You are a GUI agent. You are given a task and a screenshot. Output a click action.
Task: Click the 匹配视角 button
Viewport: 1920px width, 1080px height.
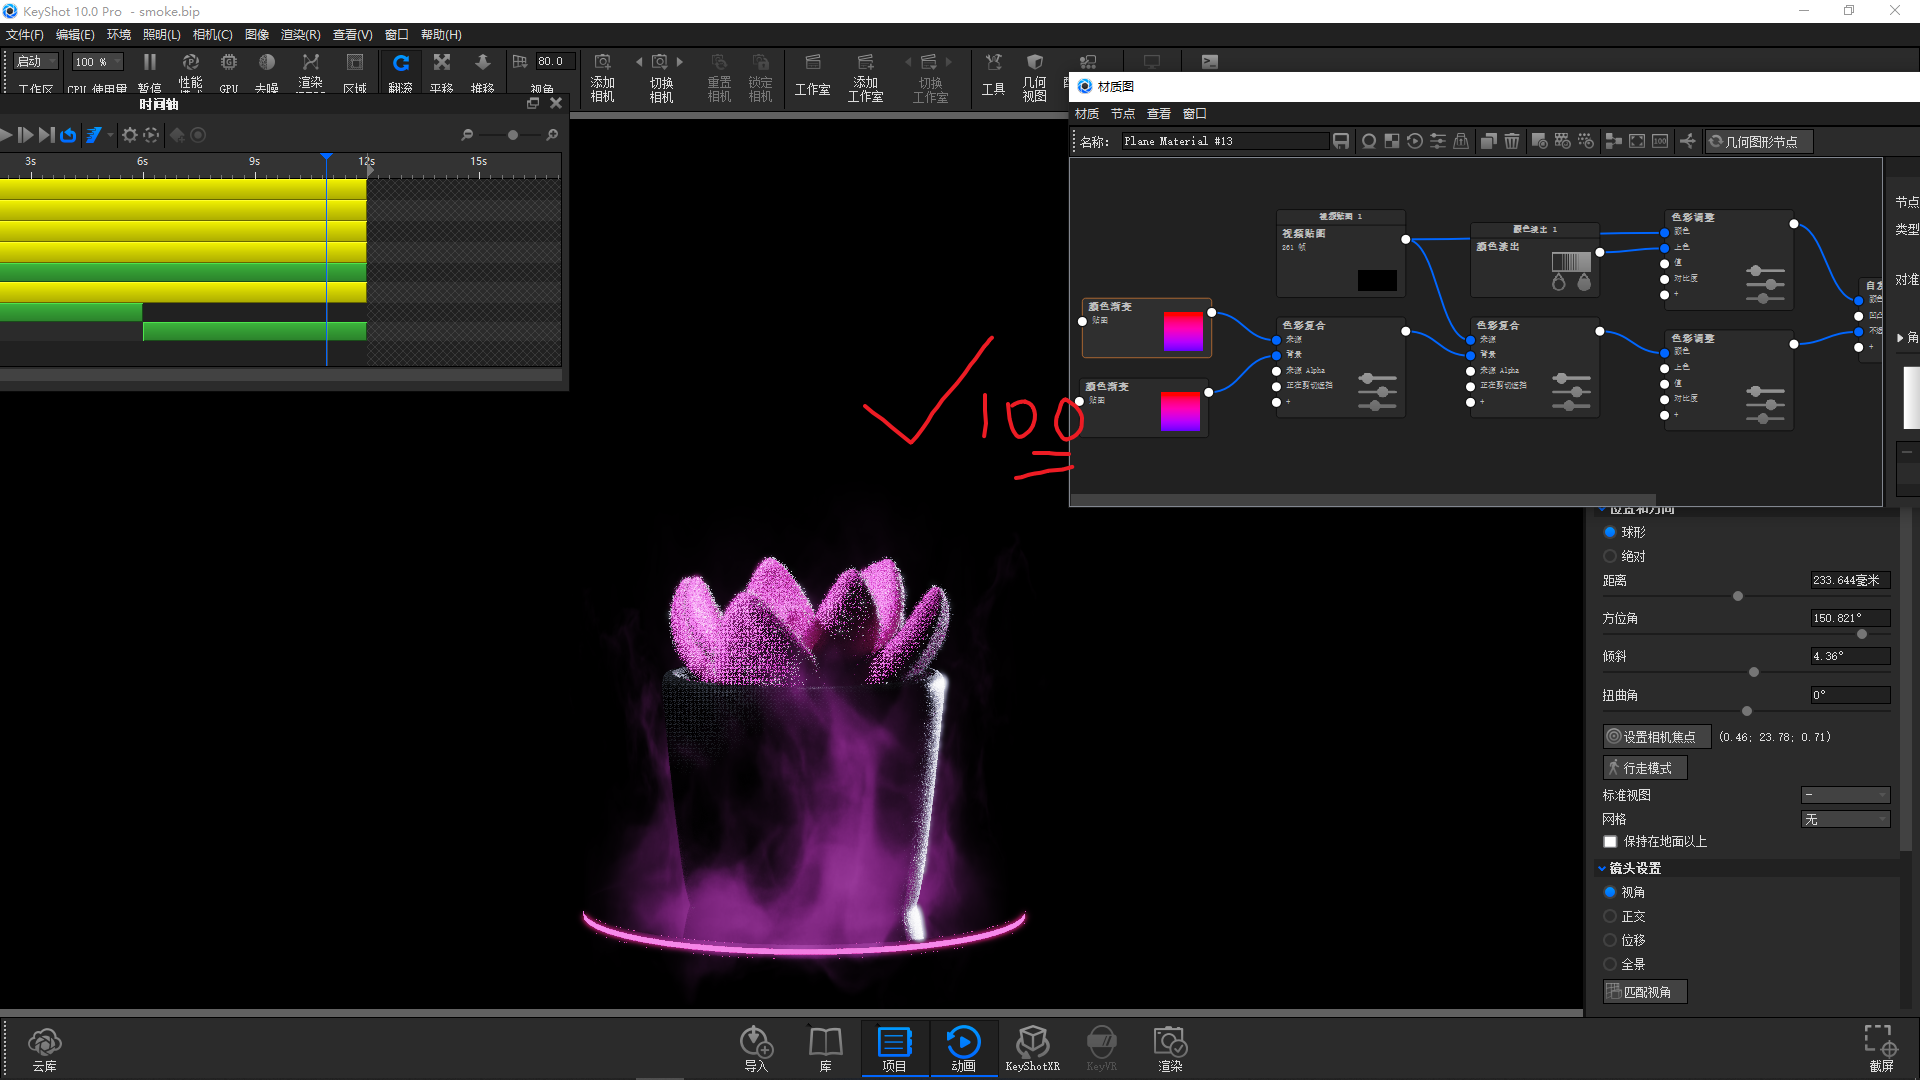point(1644,991)
